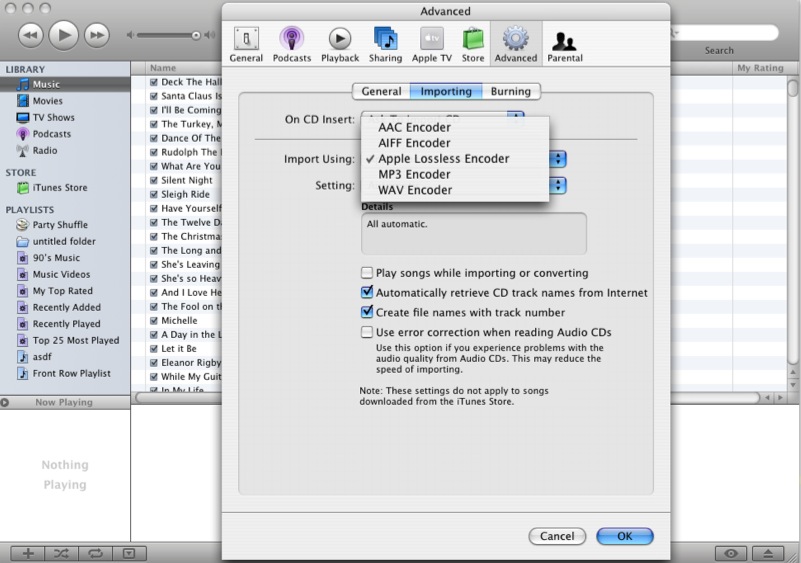This screenshot has height=563, width=801.
Task: Open the Apple TV preferences icon
Action: pyautogui.click(x=431, y=42)
